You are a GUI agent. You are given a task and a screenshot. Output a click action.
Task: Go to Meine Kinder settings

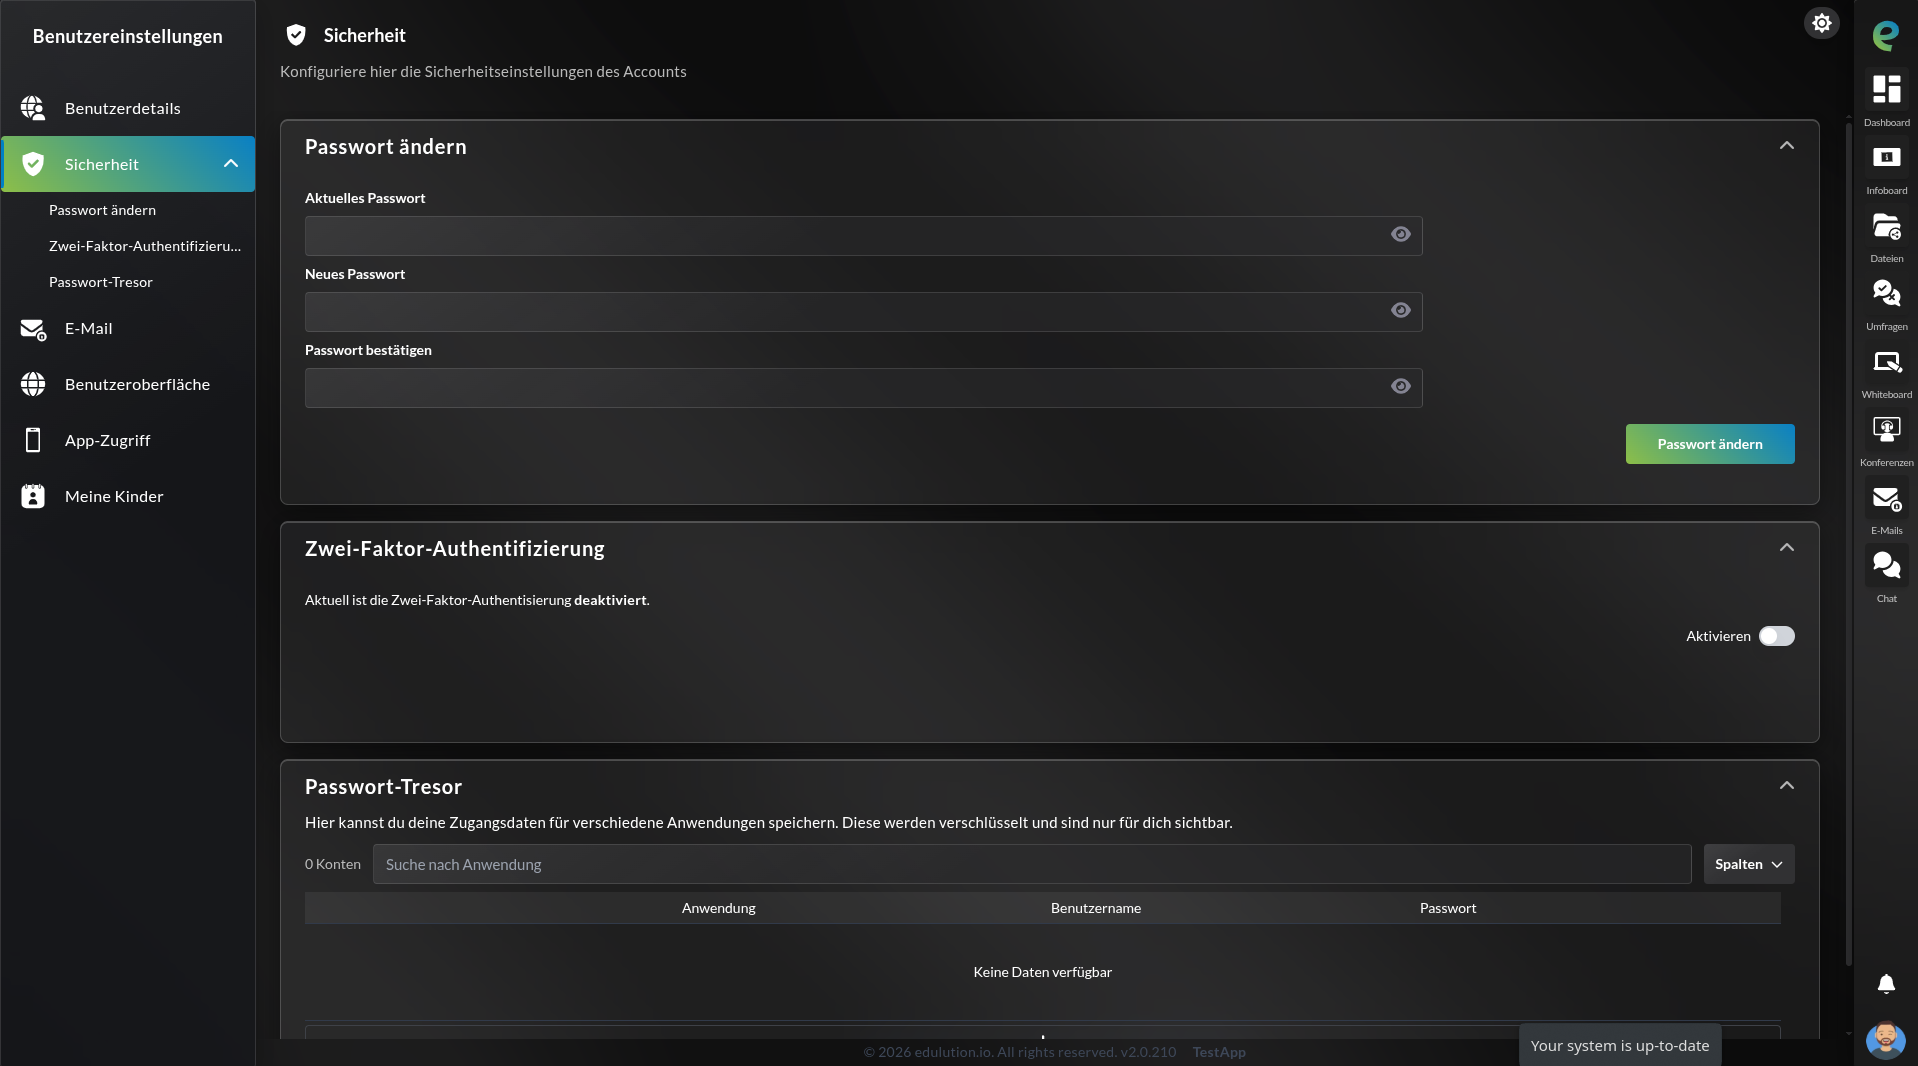tap(128, 496)
